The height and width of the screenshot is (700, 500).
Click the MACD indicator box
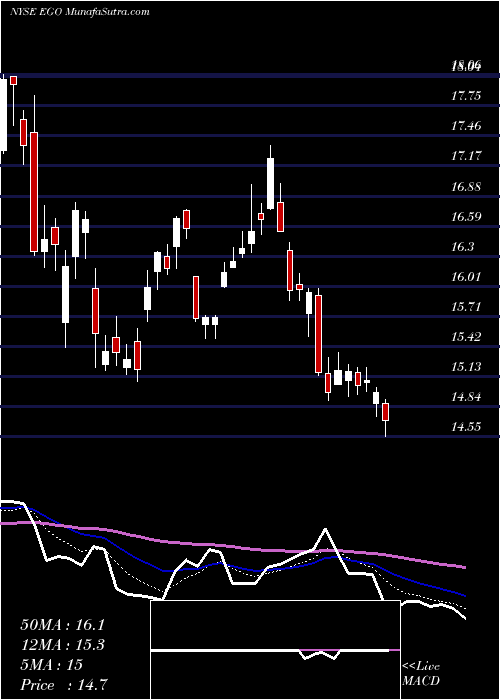point(275,650)
